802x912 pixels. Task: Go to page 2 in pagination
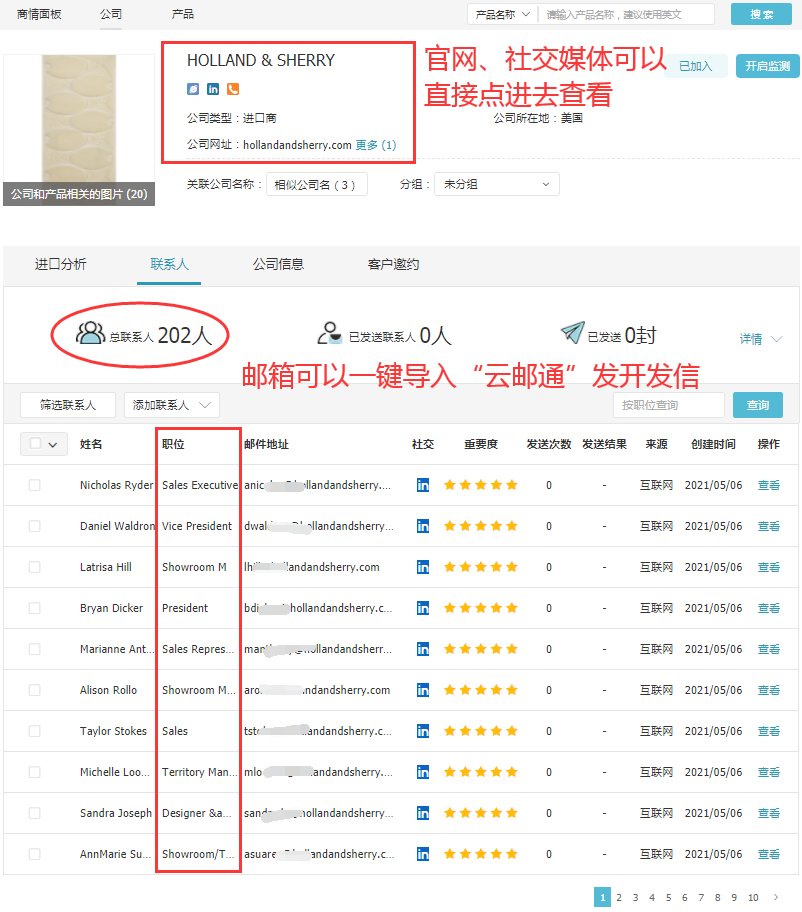point(622,897)
